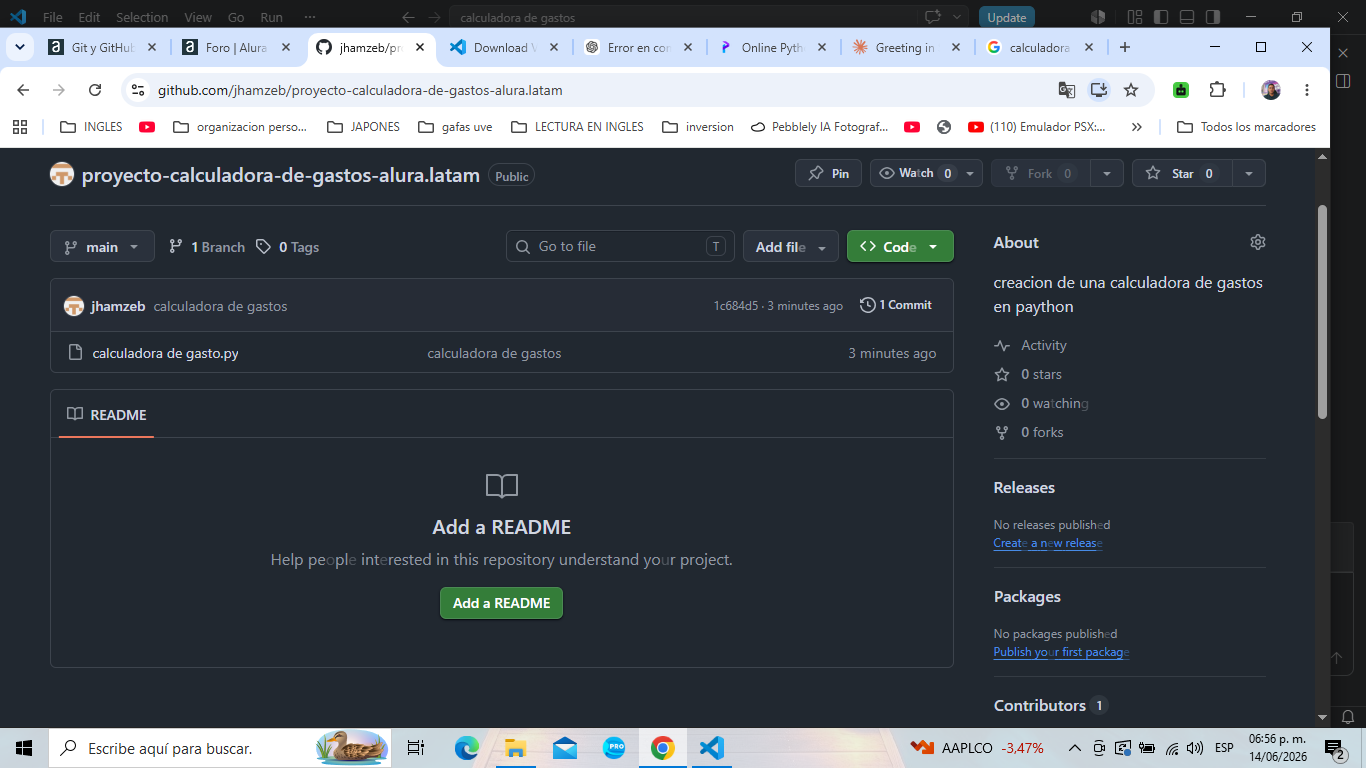Screen dimensions: 1366x768
Task: Pin the repository with Pin button
Action: [828, 173]
